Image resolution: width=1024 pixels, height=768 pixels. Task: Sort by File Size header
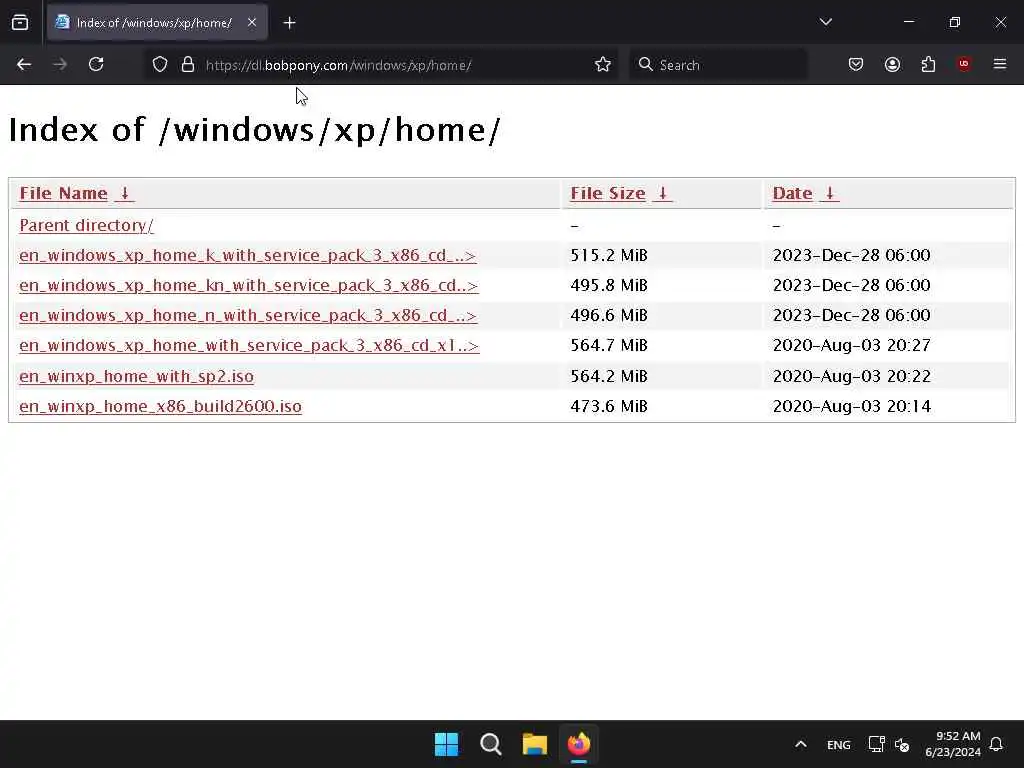(x=607, y=193)
